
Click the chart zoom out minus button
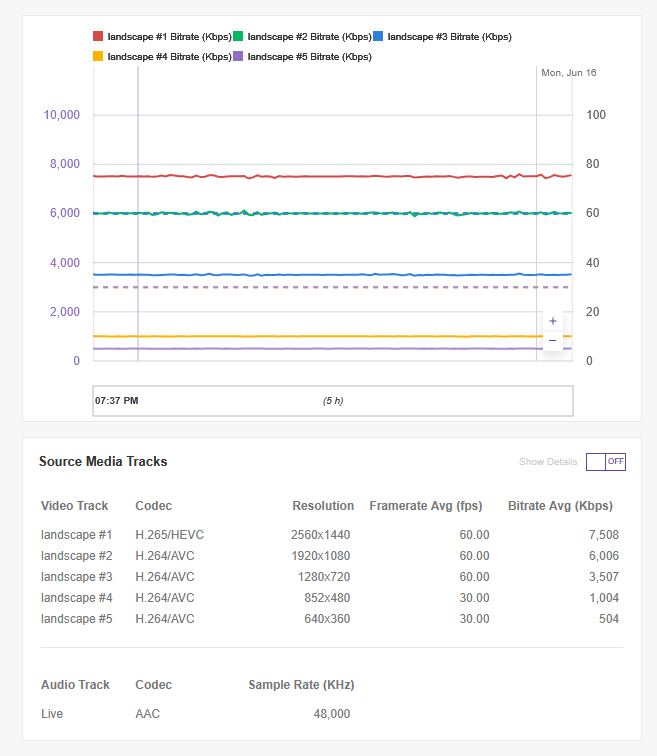[x=552, y=341]
